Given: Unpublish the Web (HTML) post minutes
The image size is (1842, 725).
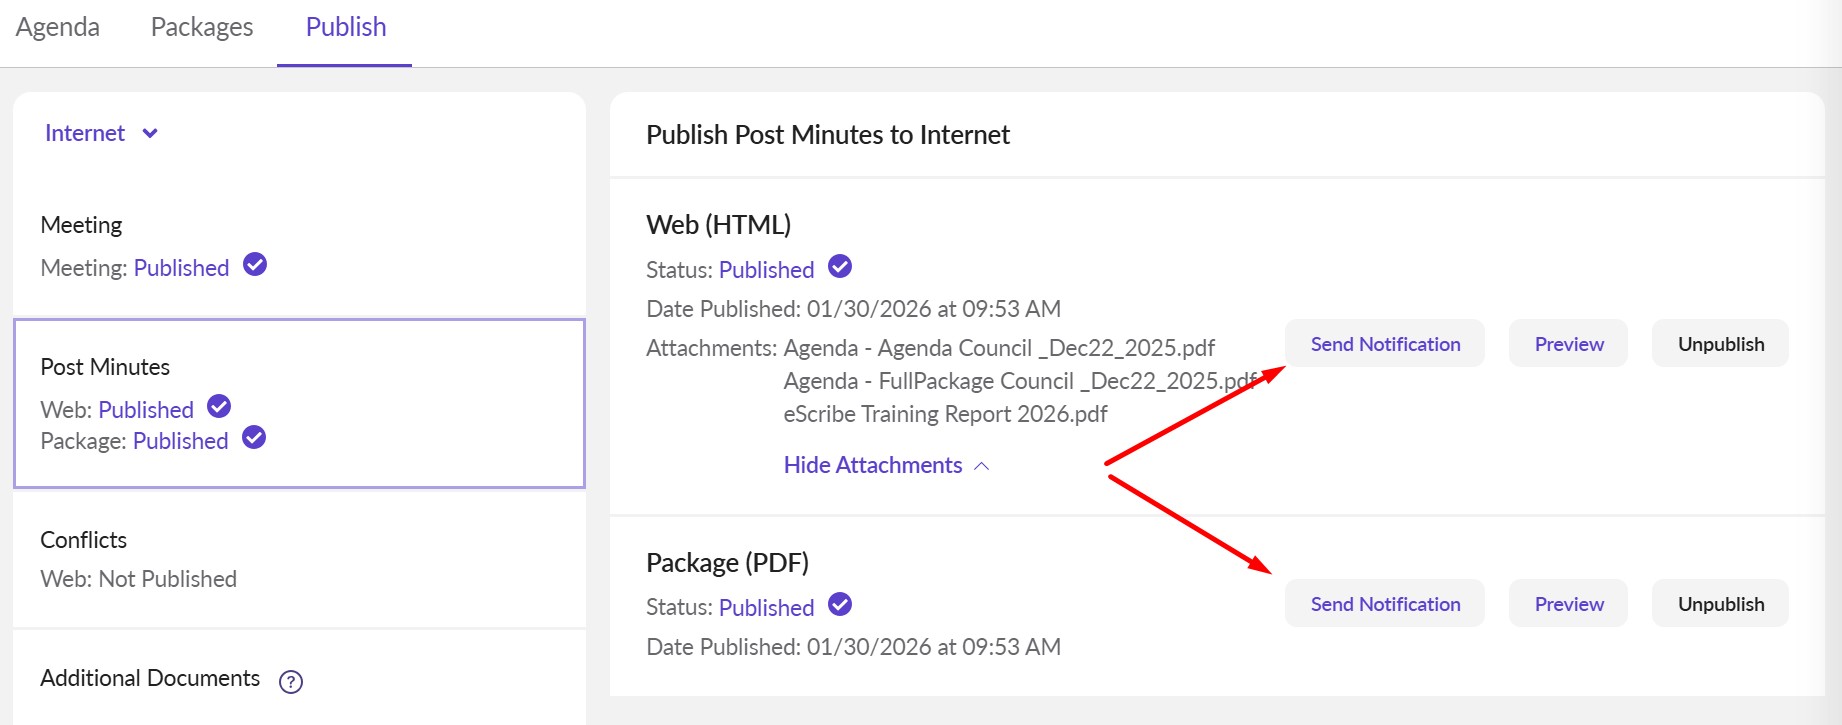Looking at the screenshot, I should click(1720, 344).
